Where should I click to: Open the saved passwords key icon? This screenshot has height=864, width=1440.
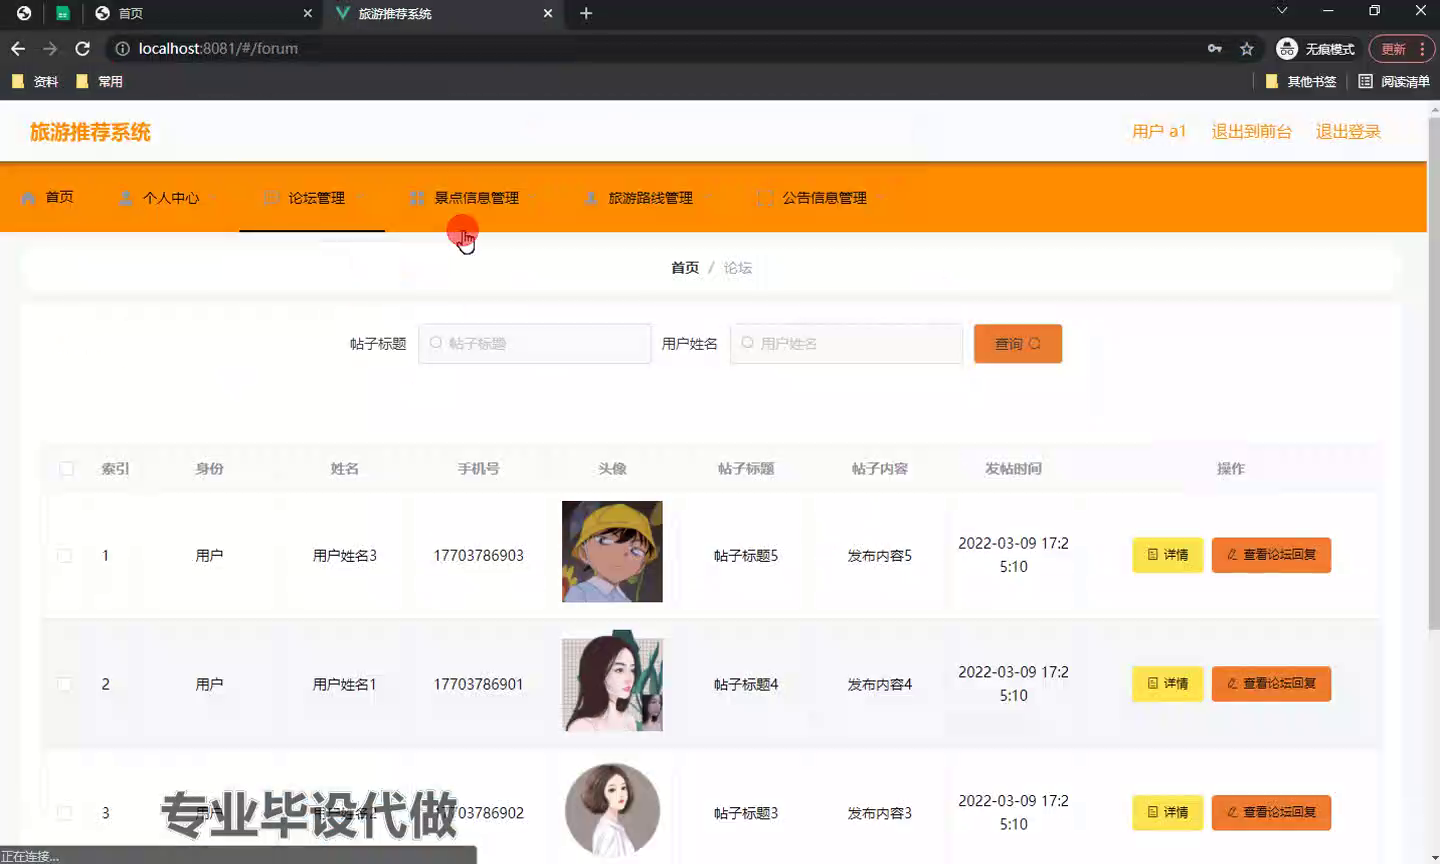1215,48
